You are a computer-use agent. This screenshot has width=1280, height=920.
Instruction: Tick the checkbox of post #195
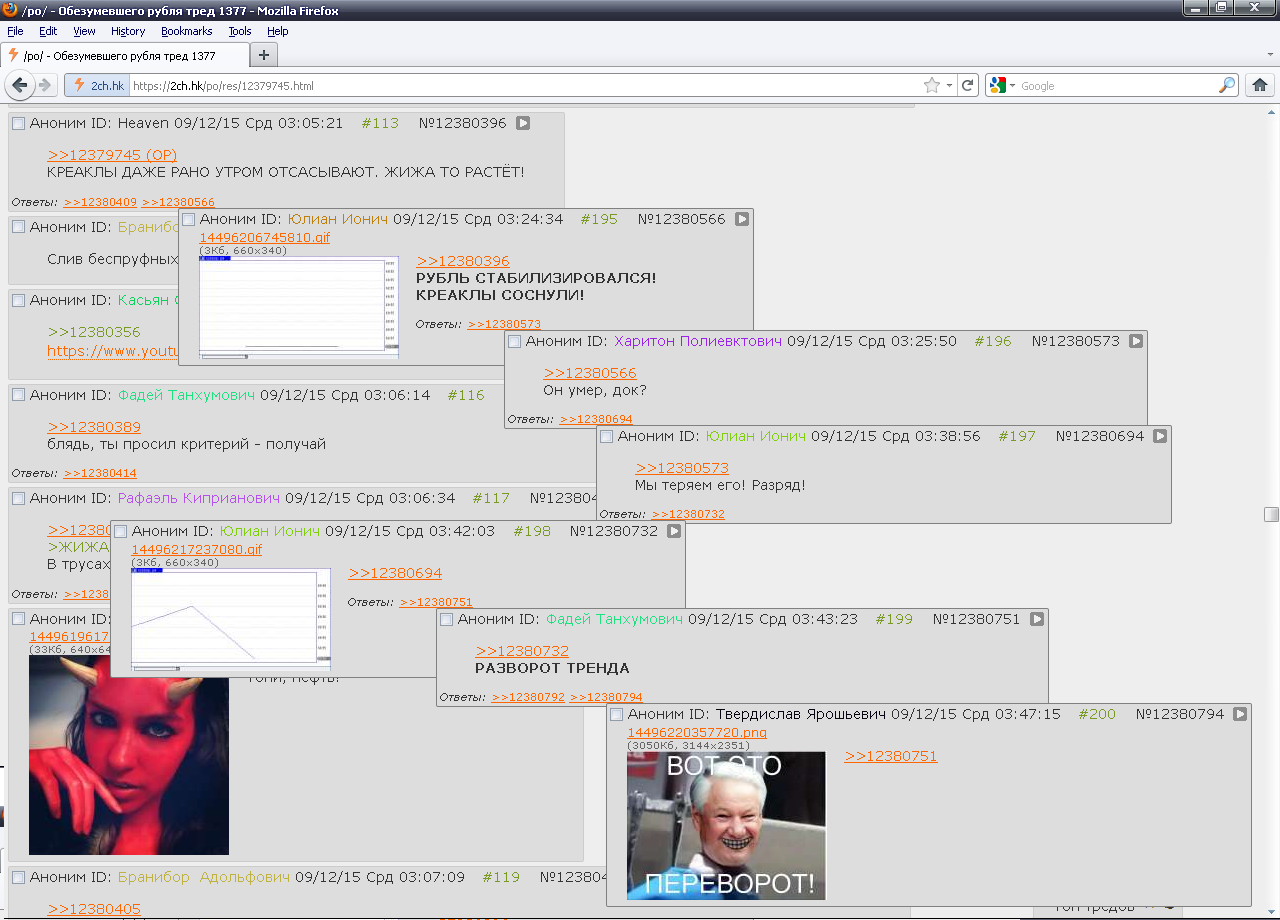(x=188, y=219)
